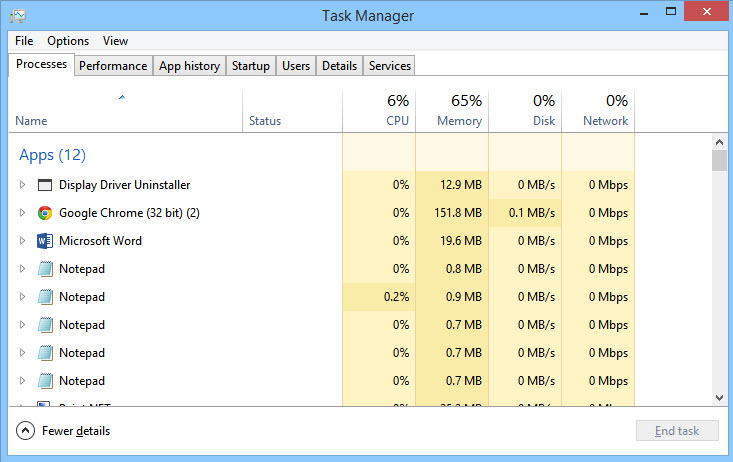The height and width of the screenshot is (462, 733).
Task: Click the vertical scrollbar thumb
Action: tap(719, 160)
